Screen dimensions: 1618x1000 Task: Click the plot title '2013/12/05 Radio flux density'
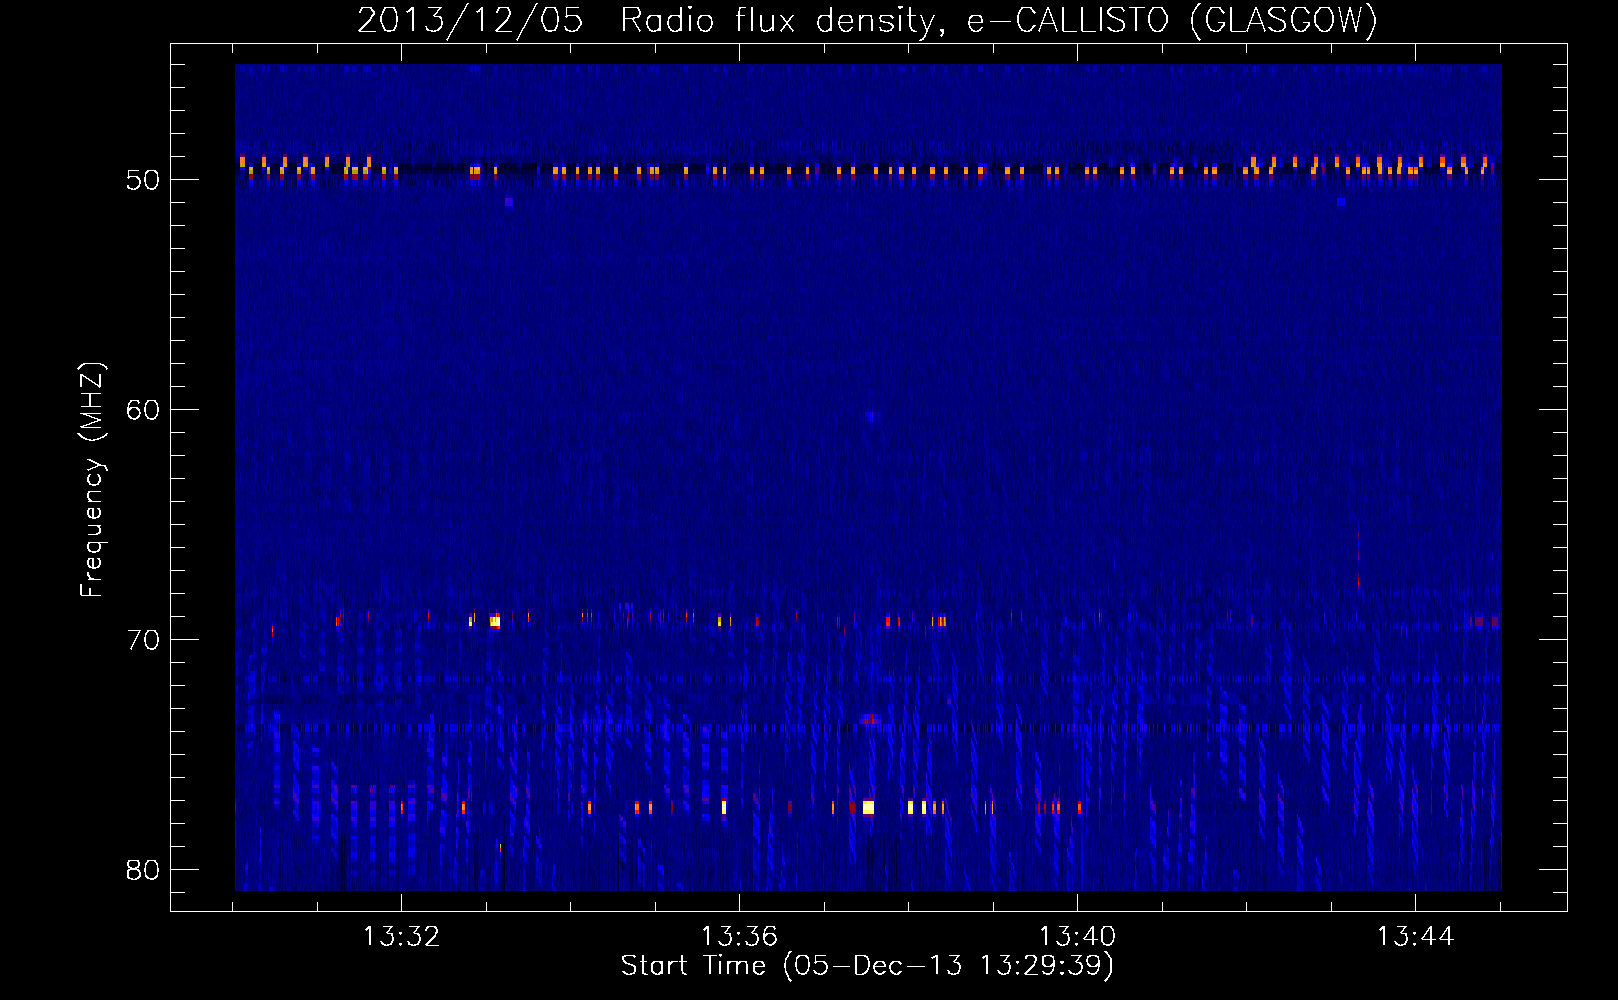[647, 20]
